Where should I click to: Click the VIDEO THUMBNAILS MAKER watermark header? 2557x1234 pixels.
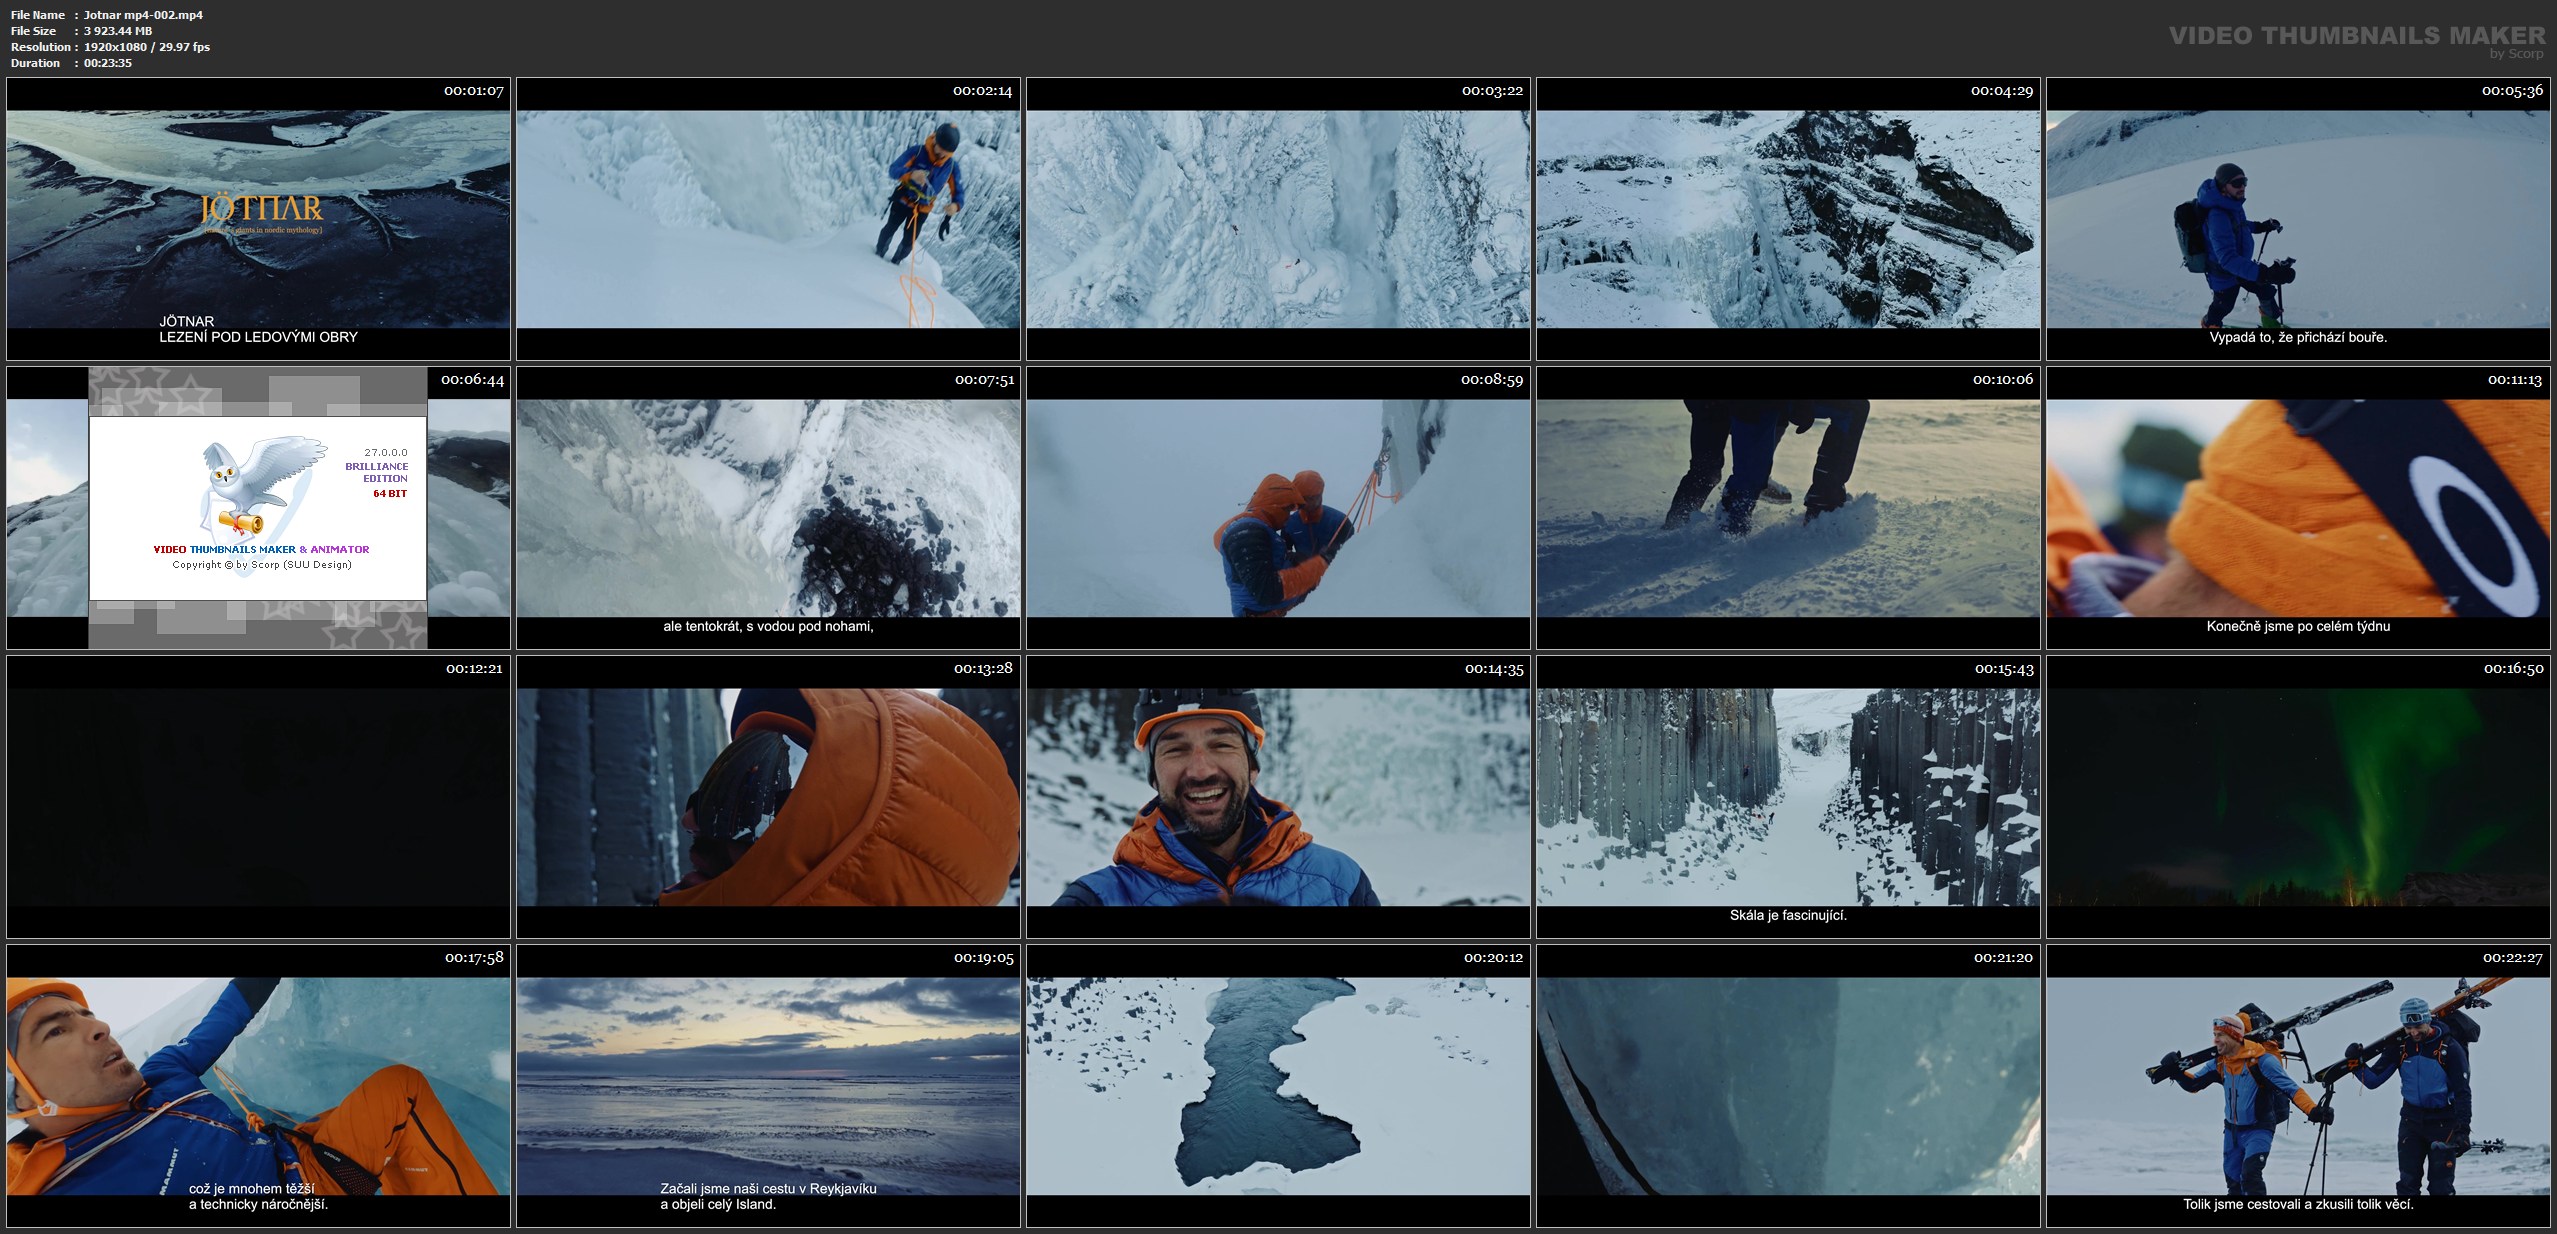click(2357, 36)
